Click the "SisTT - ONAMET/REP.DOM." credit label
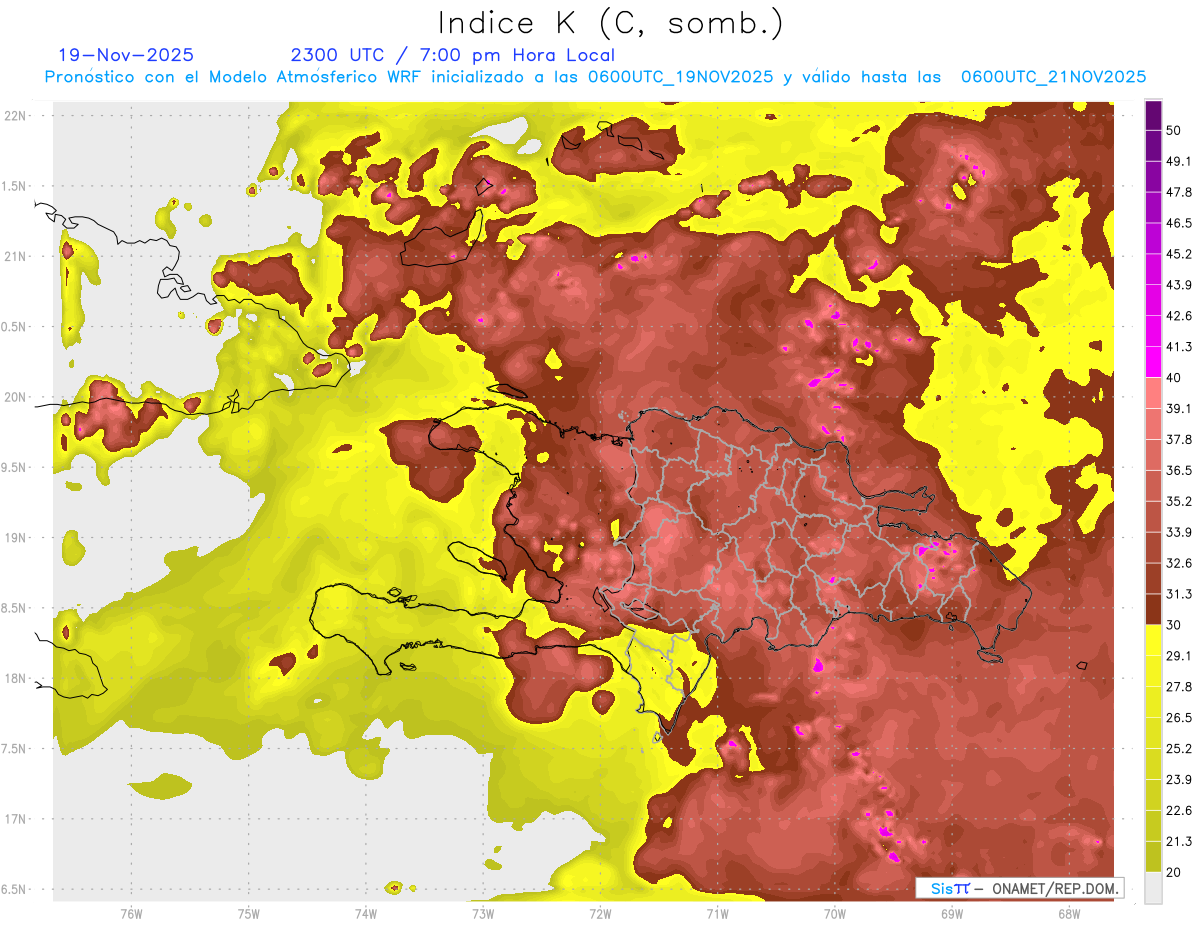1200x927 pixels. point(1019,888)
